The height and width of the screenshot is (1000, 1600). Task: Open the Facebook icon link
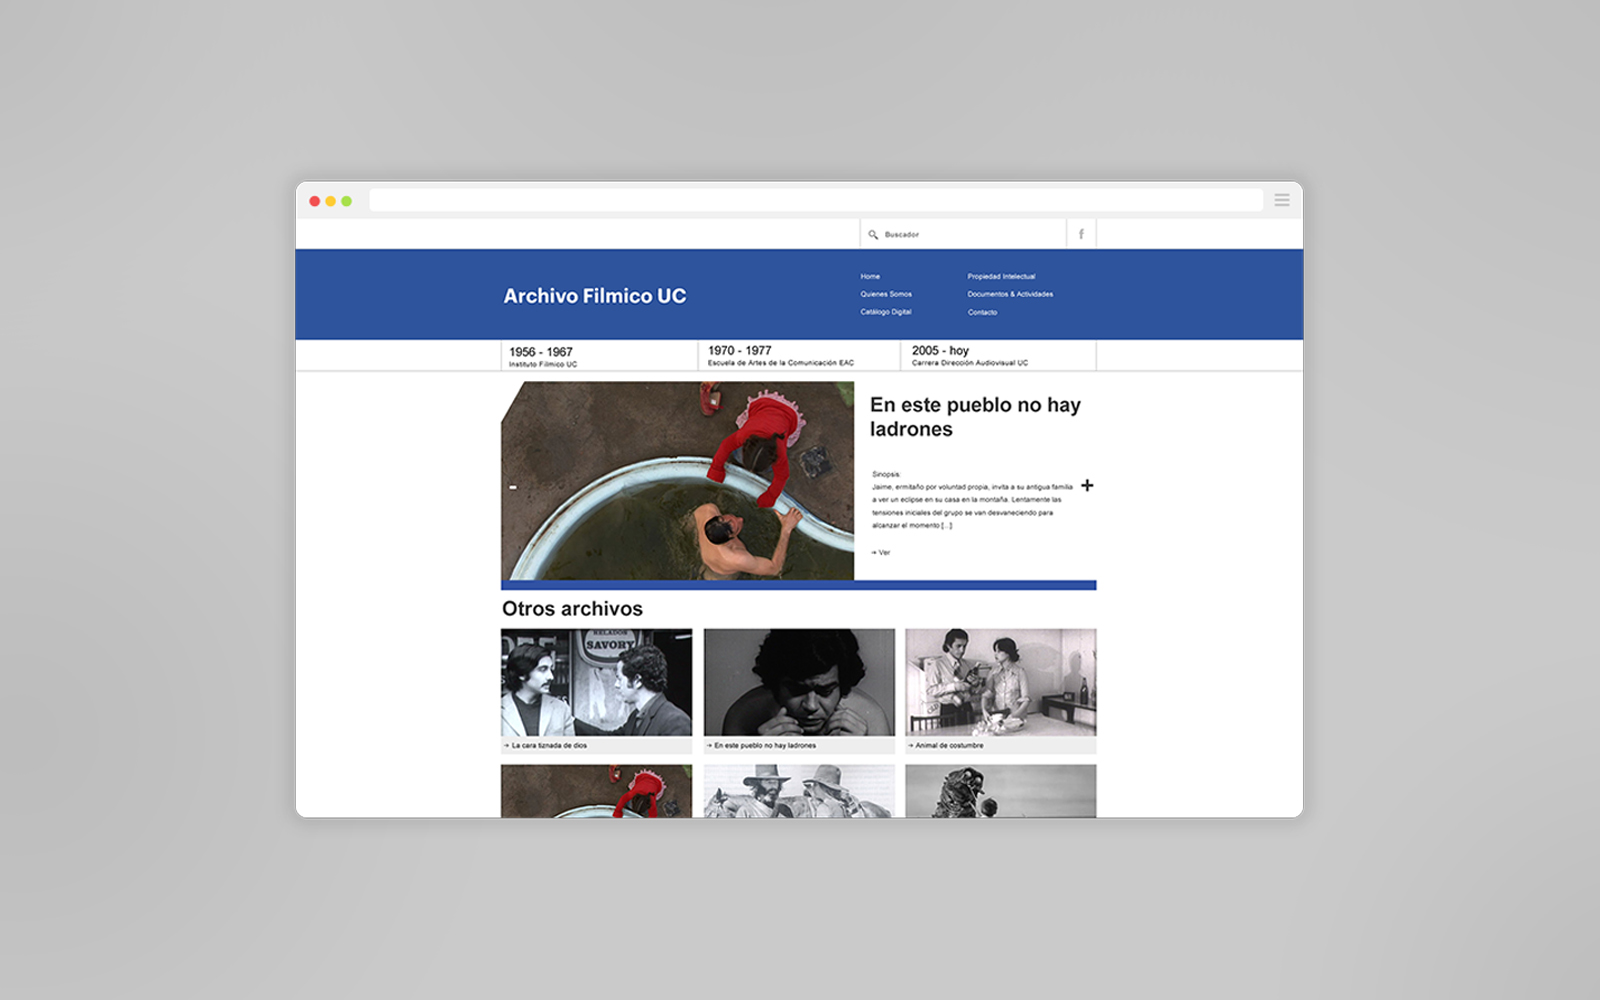1081,234
